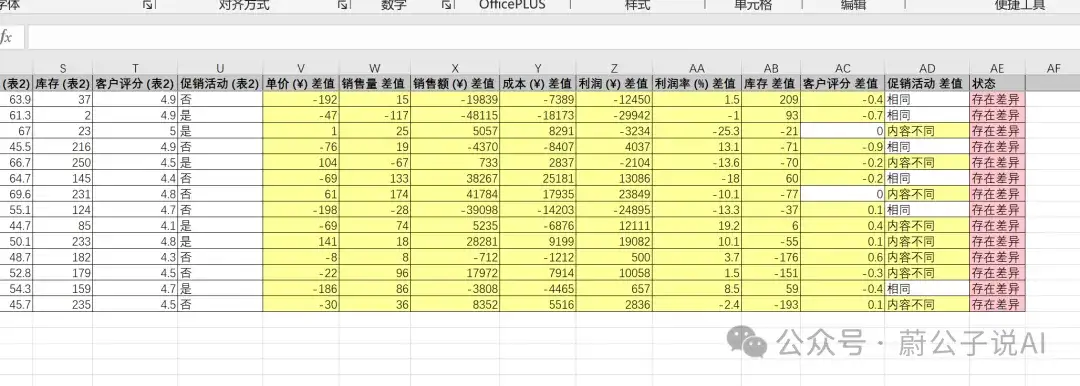Open the 字体 group dialog launcher

(147, 5)
